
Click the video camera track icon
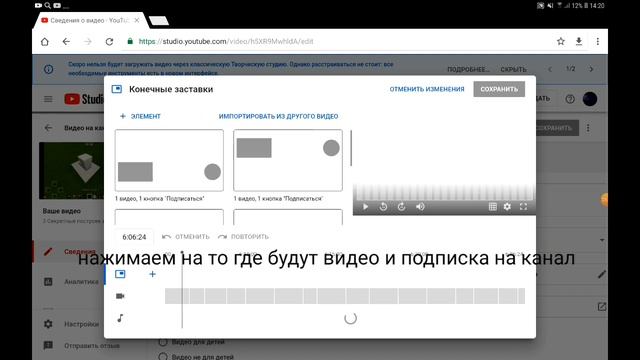coord(120,296)
